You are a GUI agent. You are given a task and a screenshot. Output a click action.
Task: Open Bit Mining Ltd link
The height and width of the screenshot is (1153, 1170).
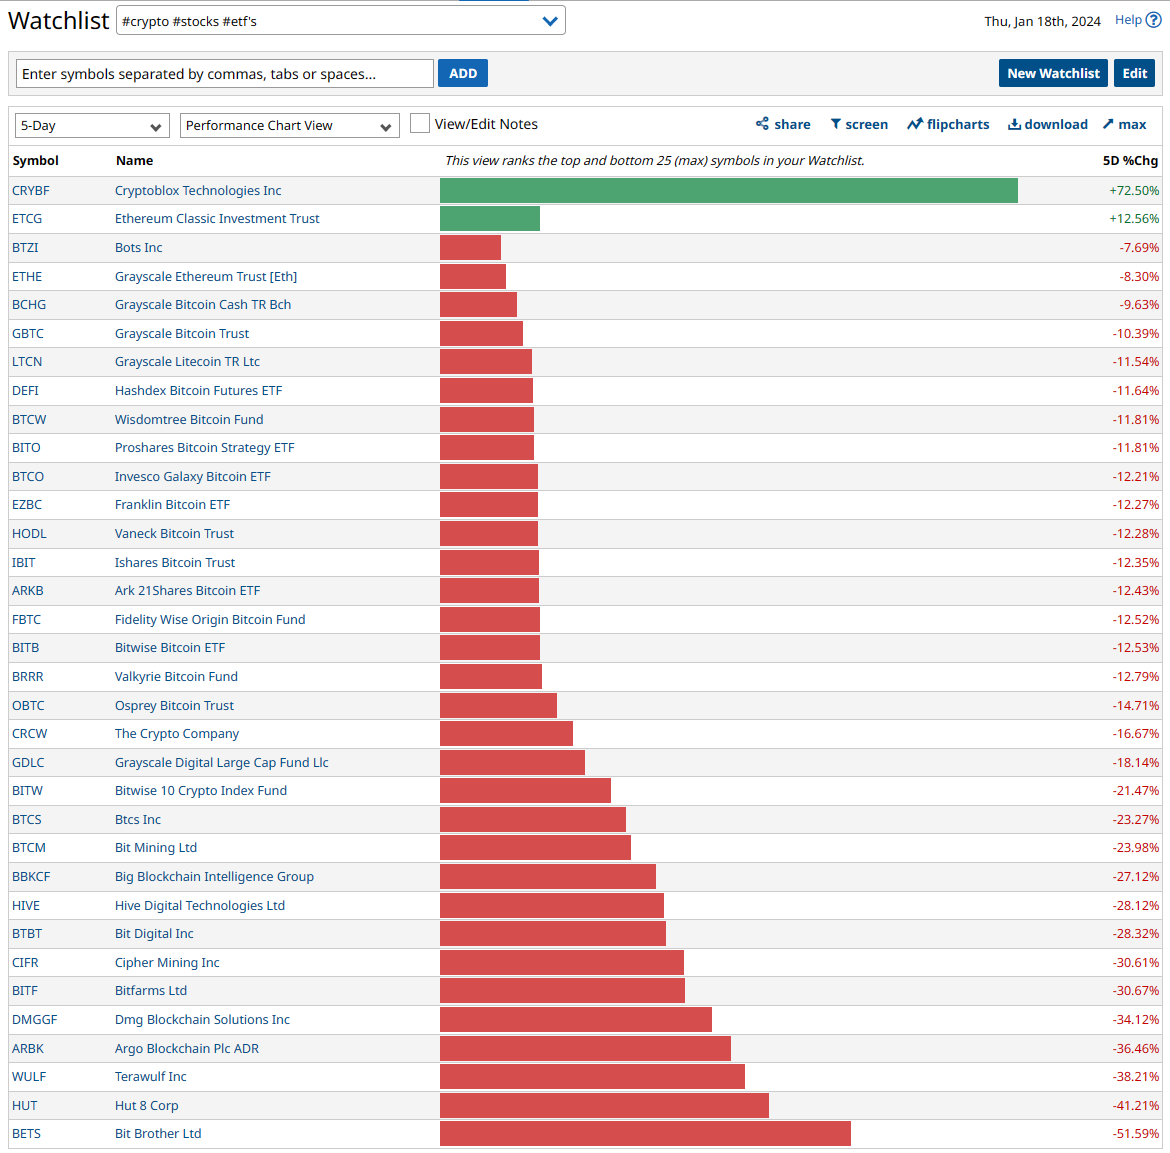pos(156,848)
